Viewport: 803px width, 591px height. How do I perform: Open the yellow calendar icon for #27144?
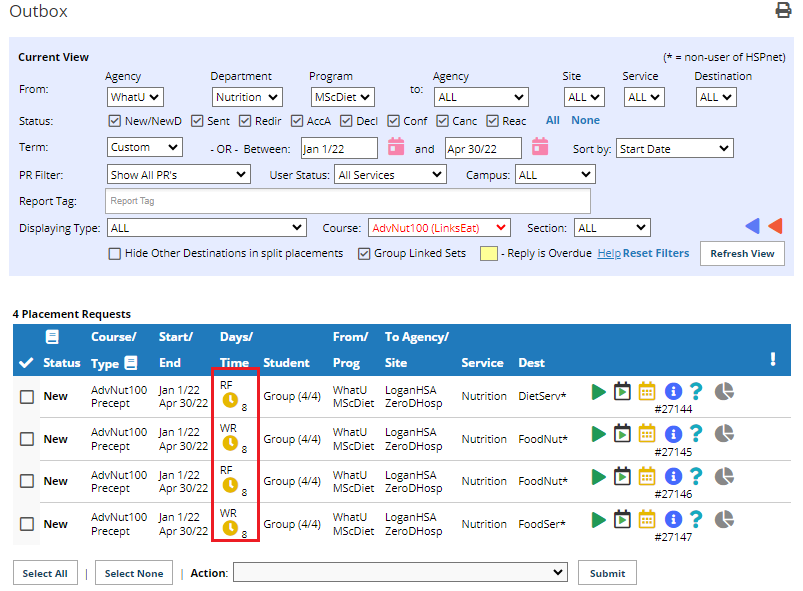[x=647, y=392]
